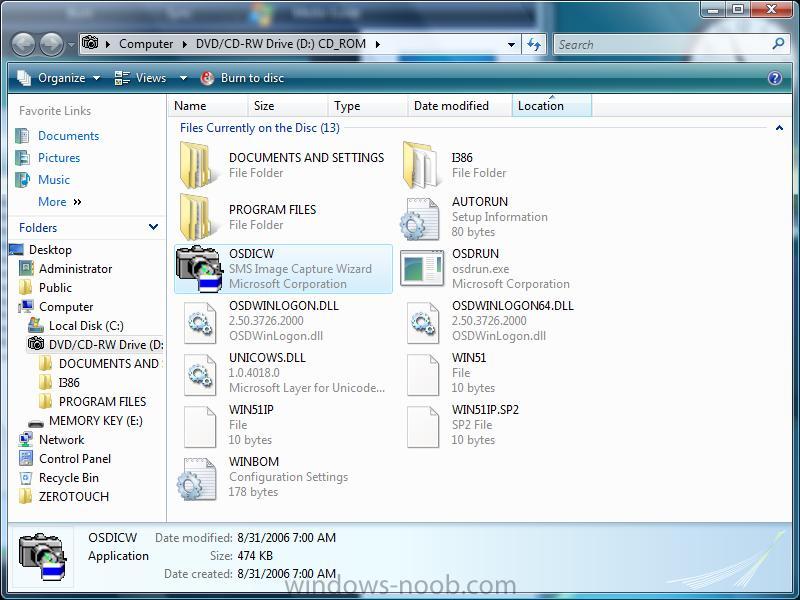This screenshot has width=800, height=600.
Task: Open the recent pages dropdown next to Forward
Action: (x=71, y=45)
